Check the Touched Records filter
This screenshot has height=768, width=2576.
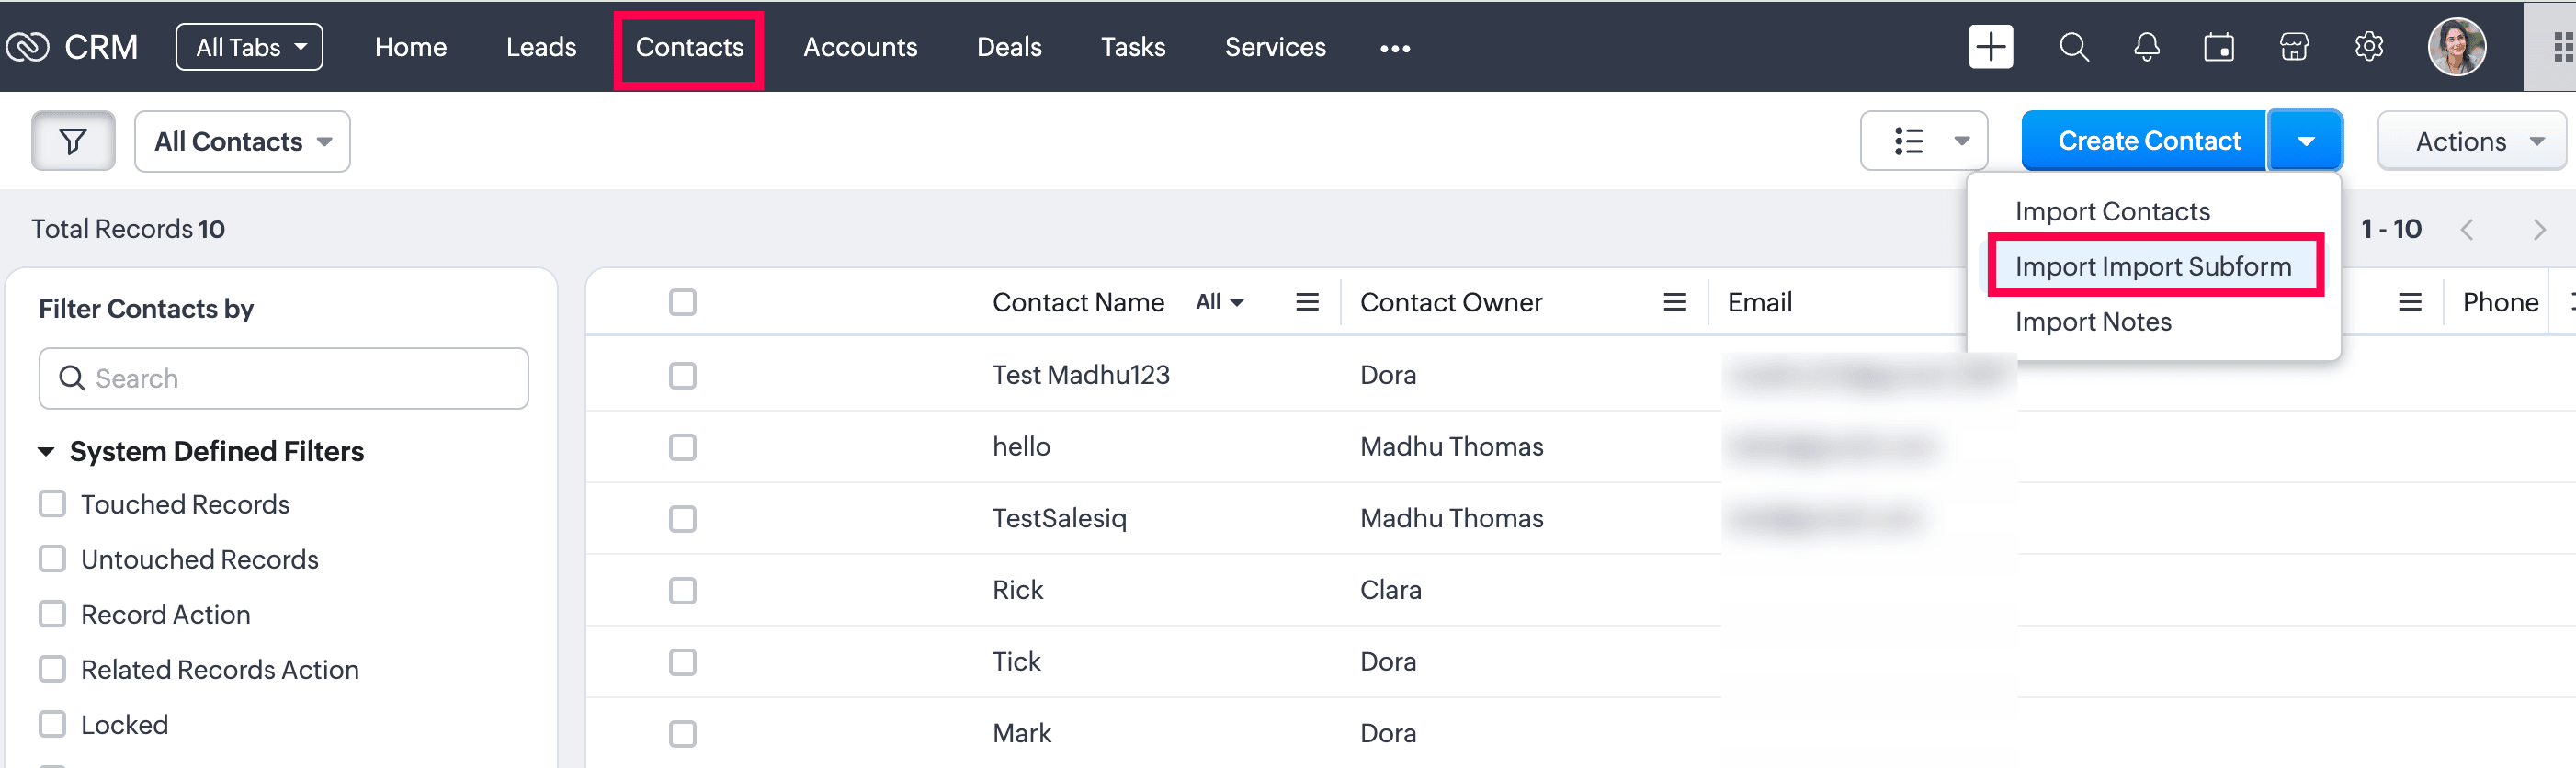[52, 504]
